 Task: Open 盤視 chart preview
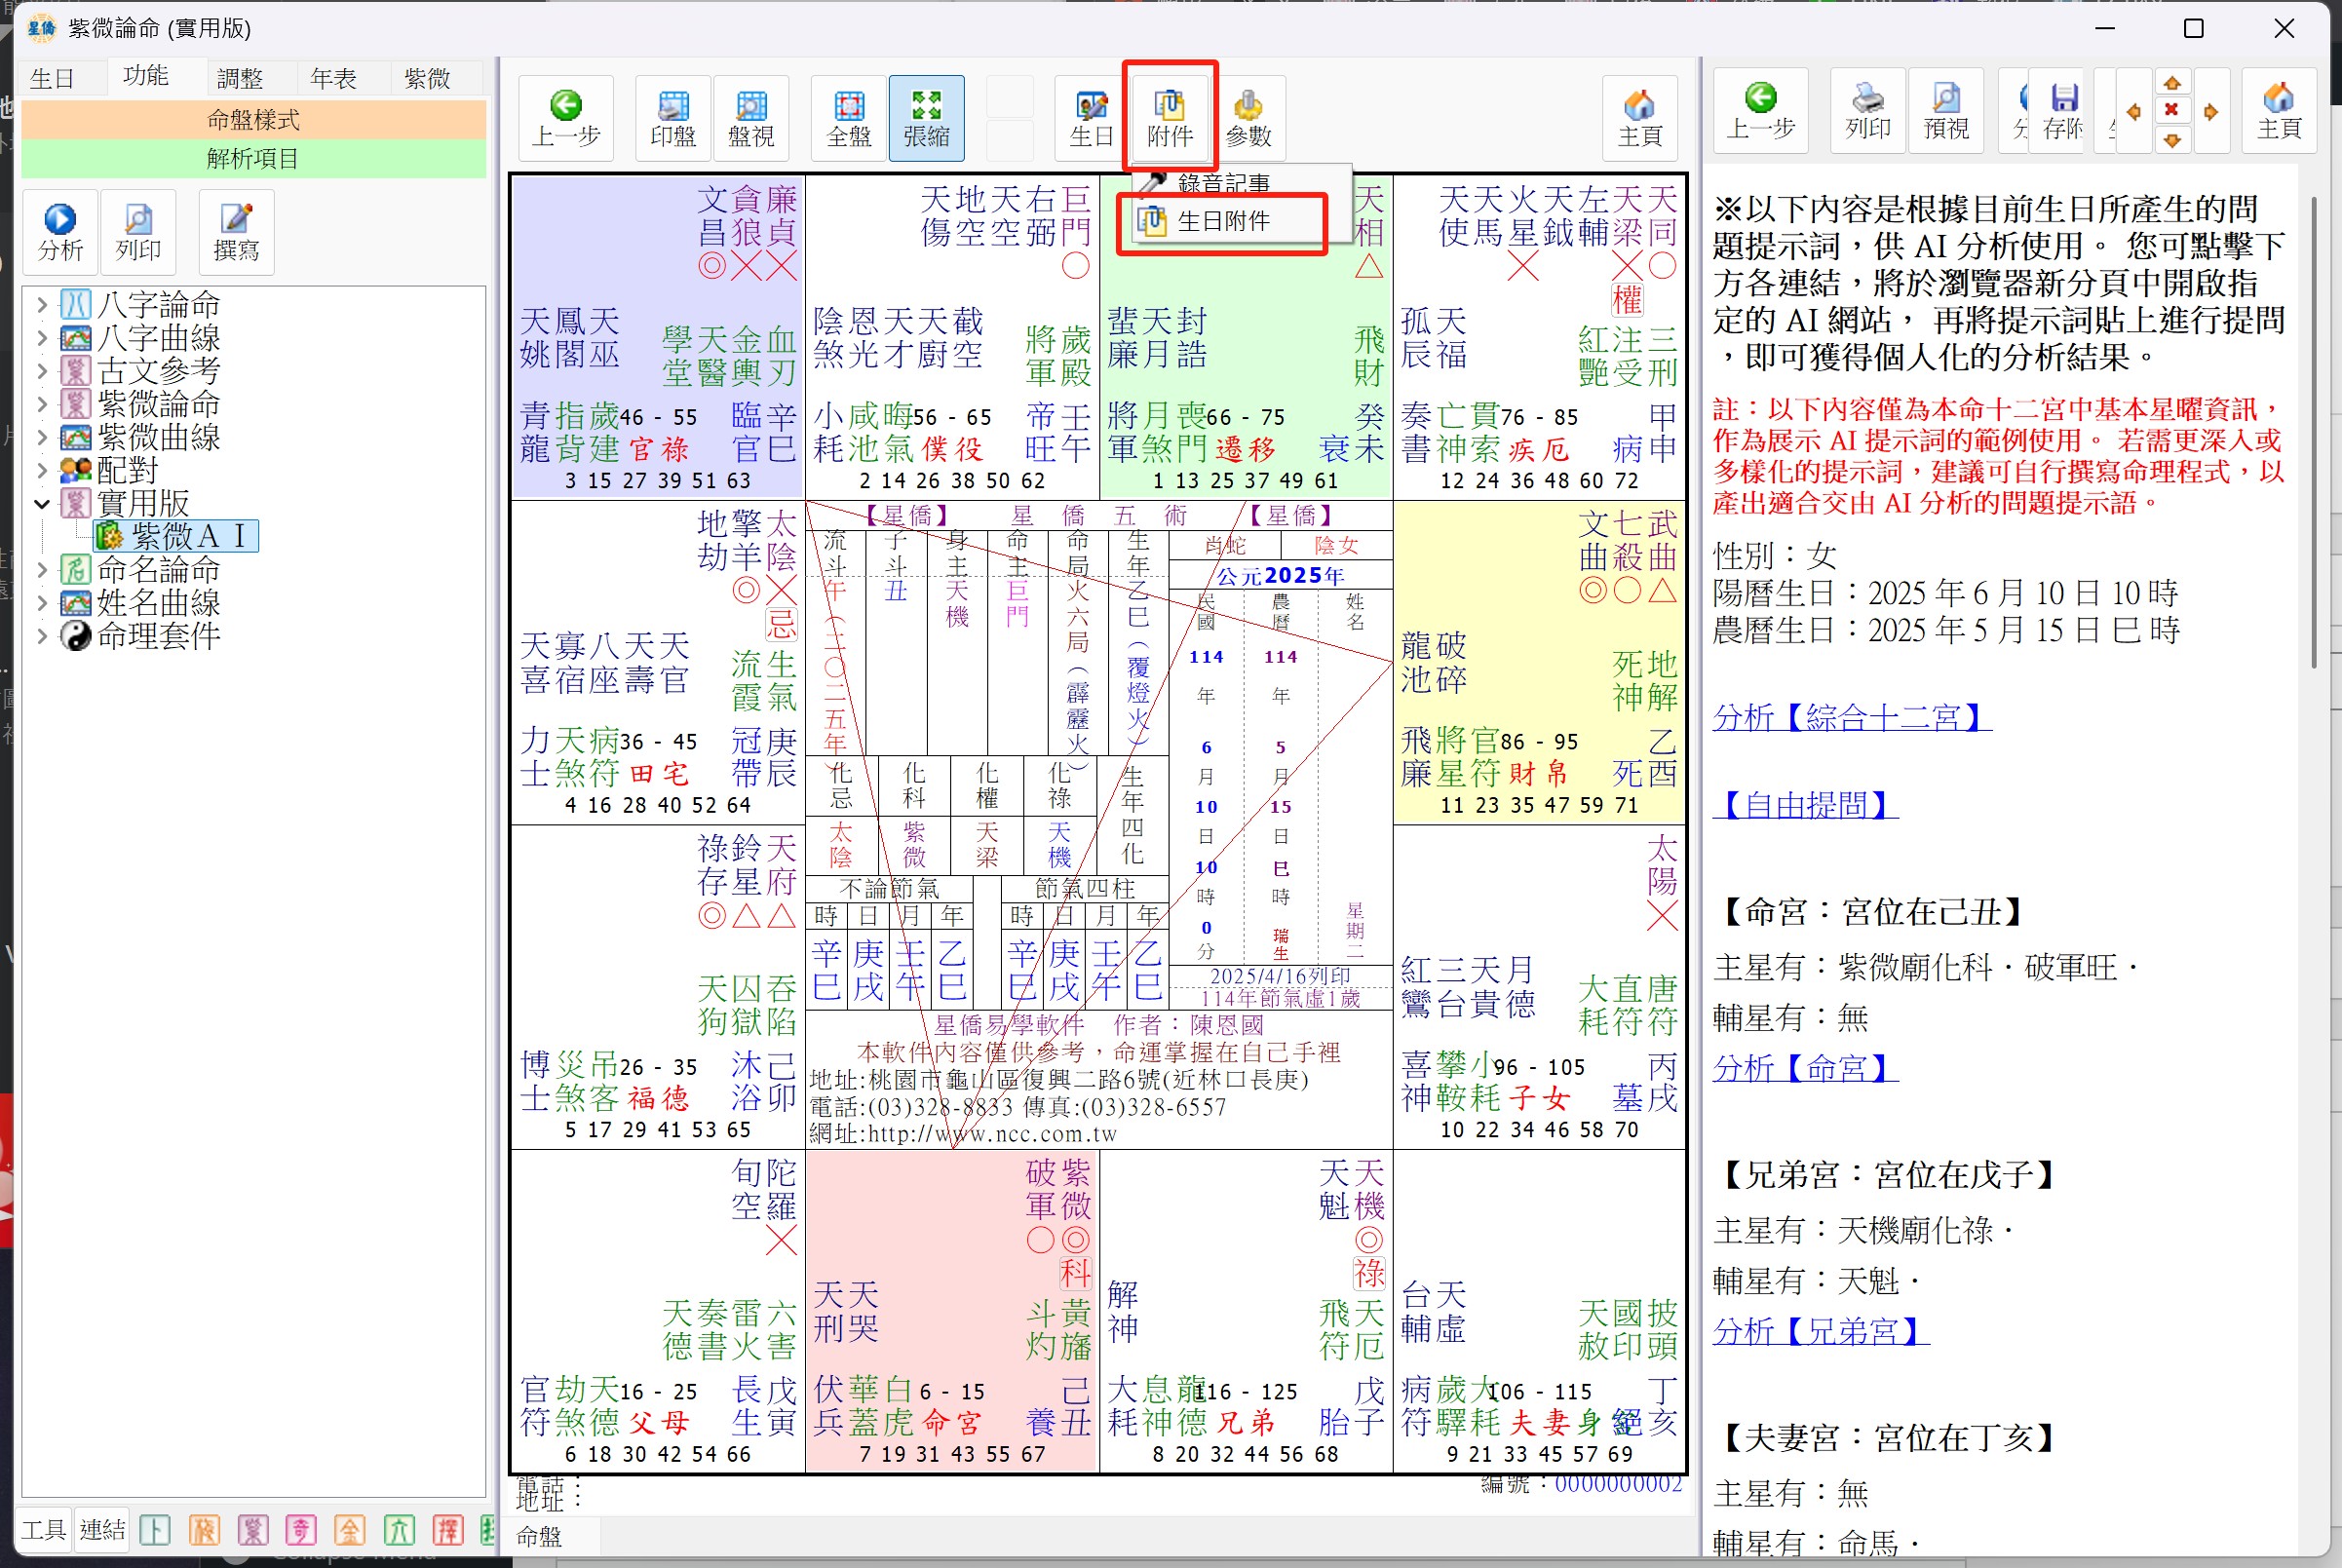click(750, 118)
